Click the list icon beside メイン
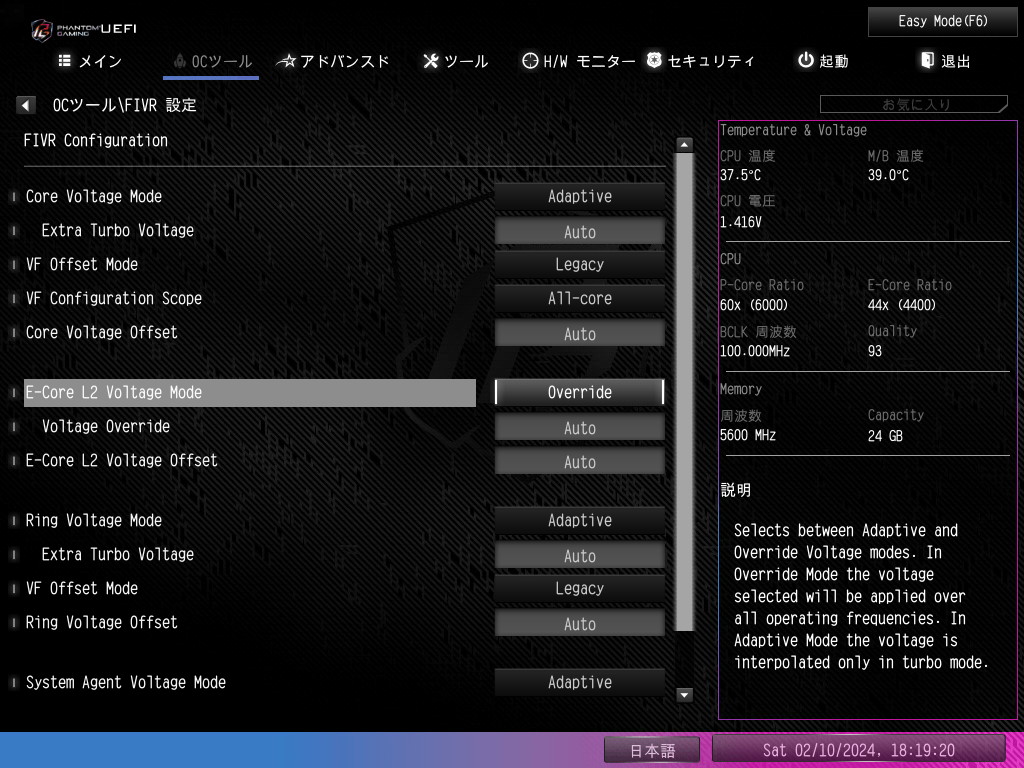Screen dimensions: 1024x768 [x=65, y=61]
